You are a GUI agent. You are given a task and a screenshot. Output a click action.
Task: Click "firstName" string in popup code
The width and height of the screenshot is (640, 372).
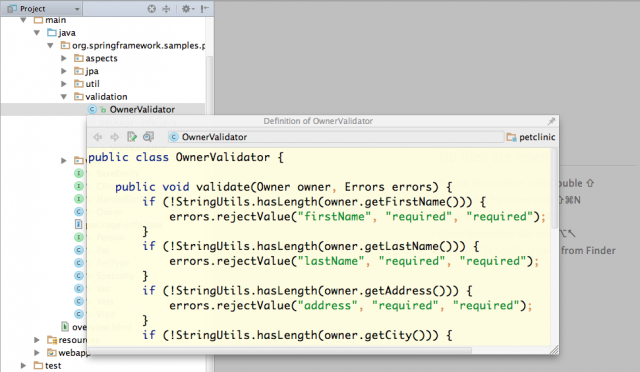pyautogui.click(x=335, y=216)
